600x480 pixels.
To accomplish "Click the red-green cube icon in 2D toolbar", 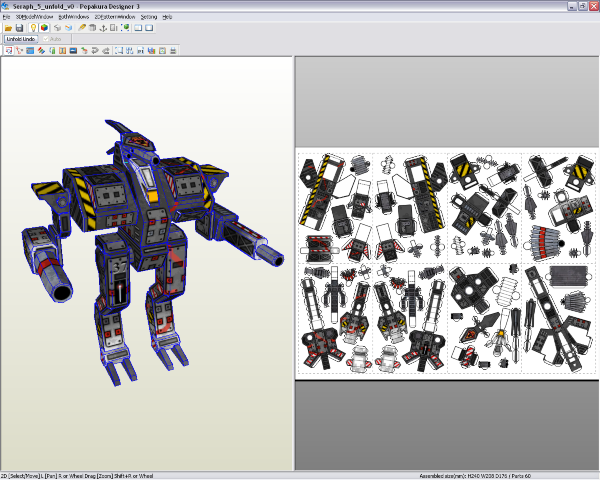I will 84,51.
